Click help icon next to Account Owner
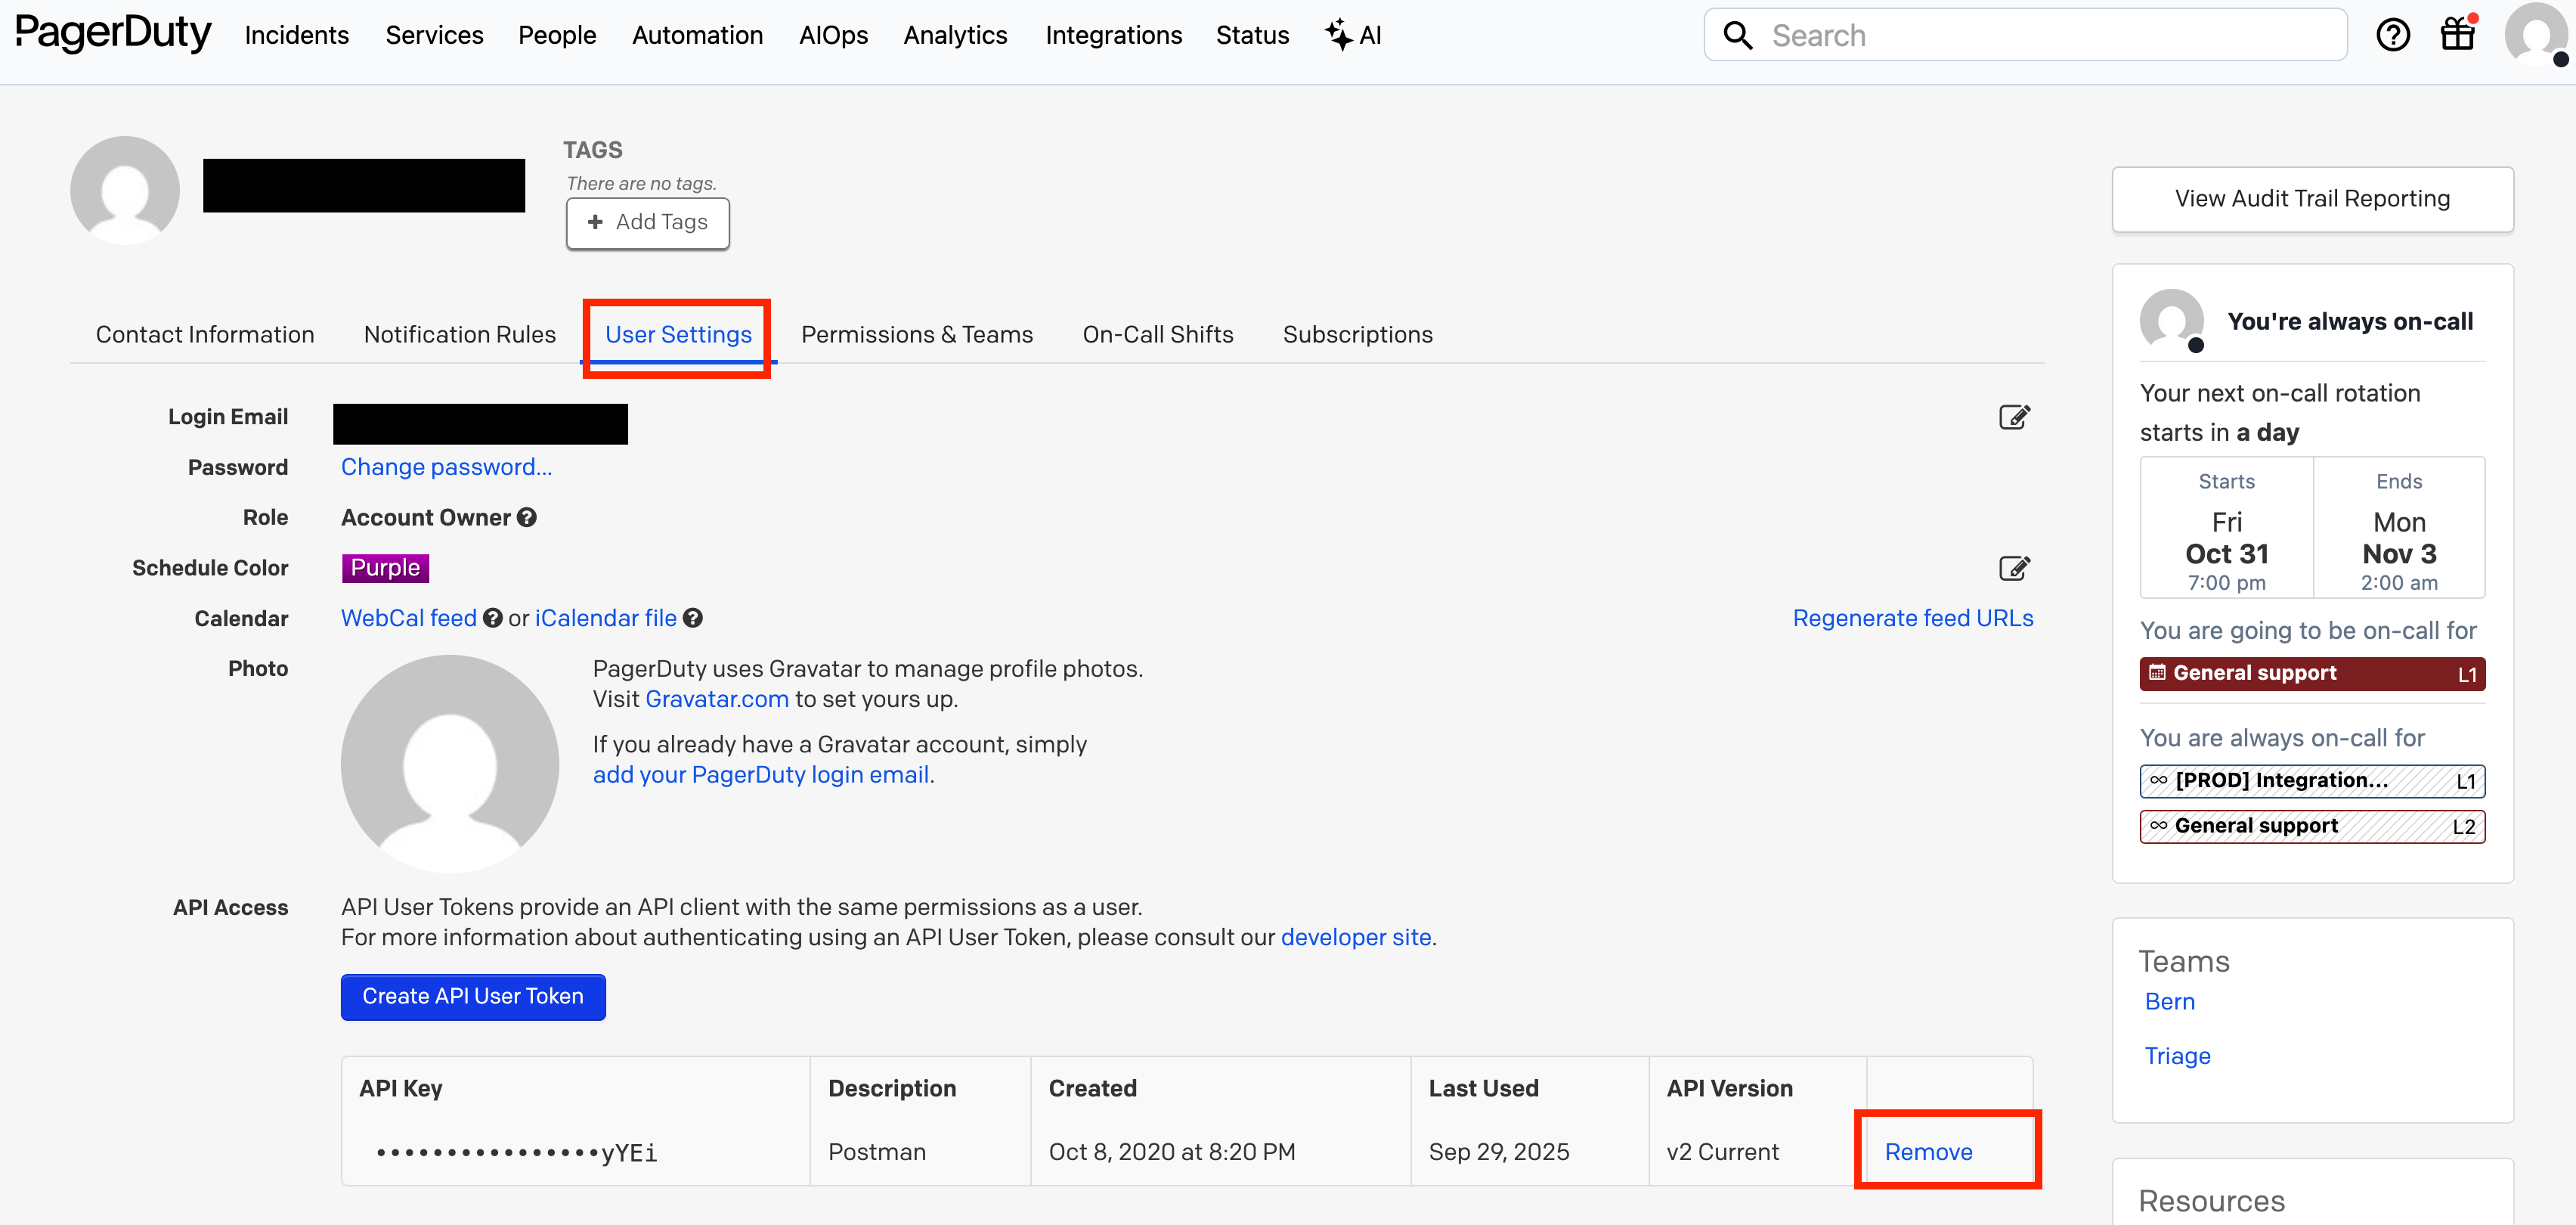The height and width of the screenshot is (1225, 2576). tap(527, 518)
